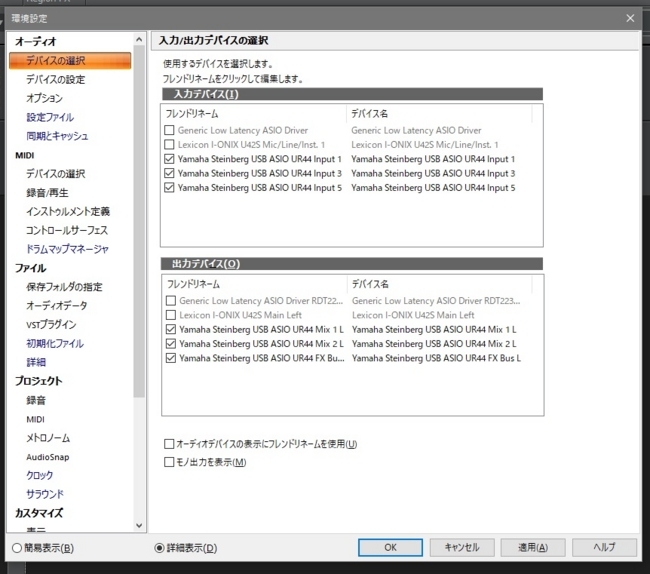The image size is (650, 574).
Task: Click the プロジェクト category heading
Action: (39, 381)
